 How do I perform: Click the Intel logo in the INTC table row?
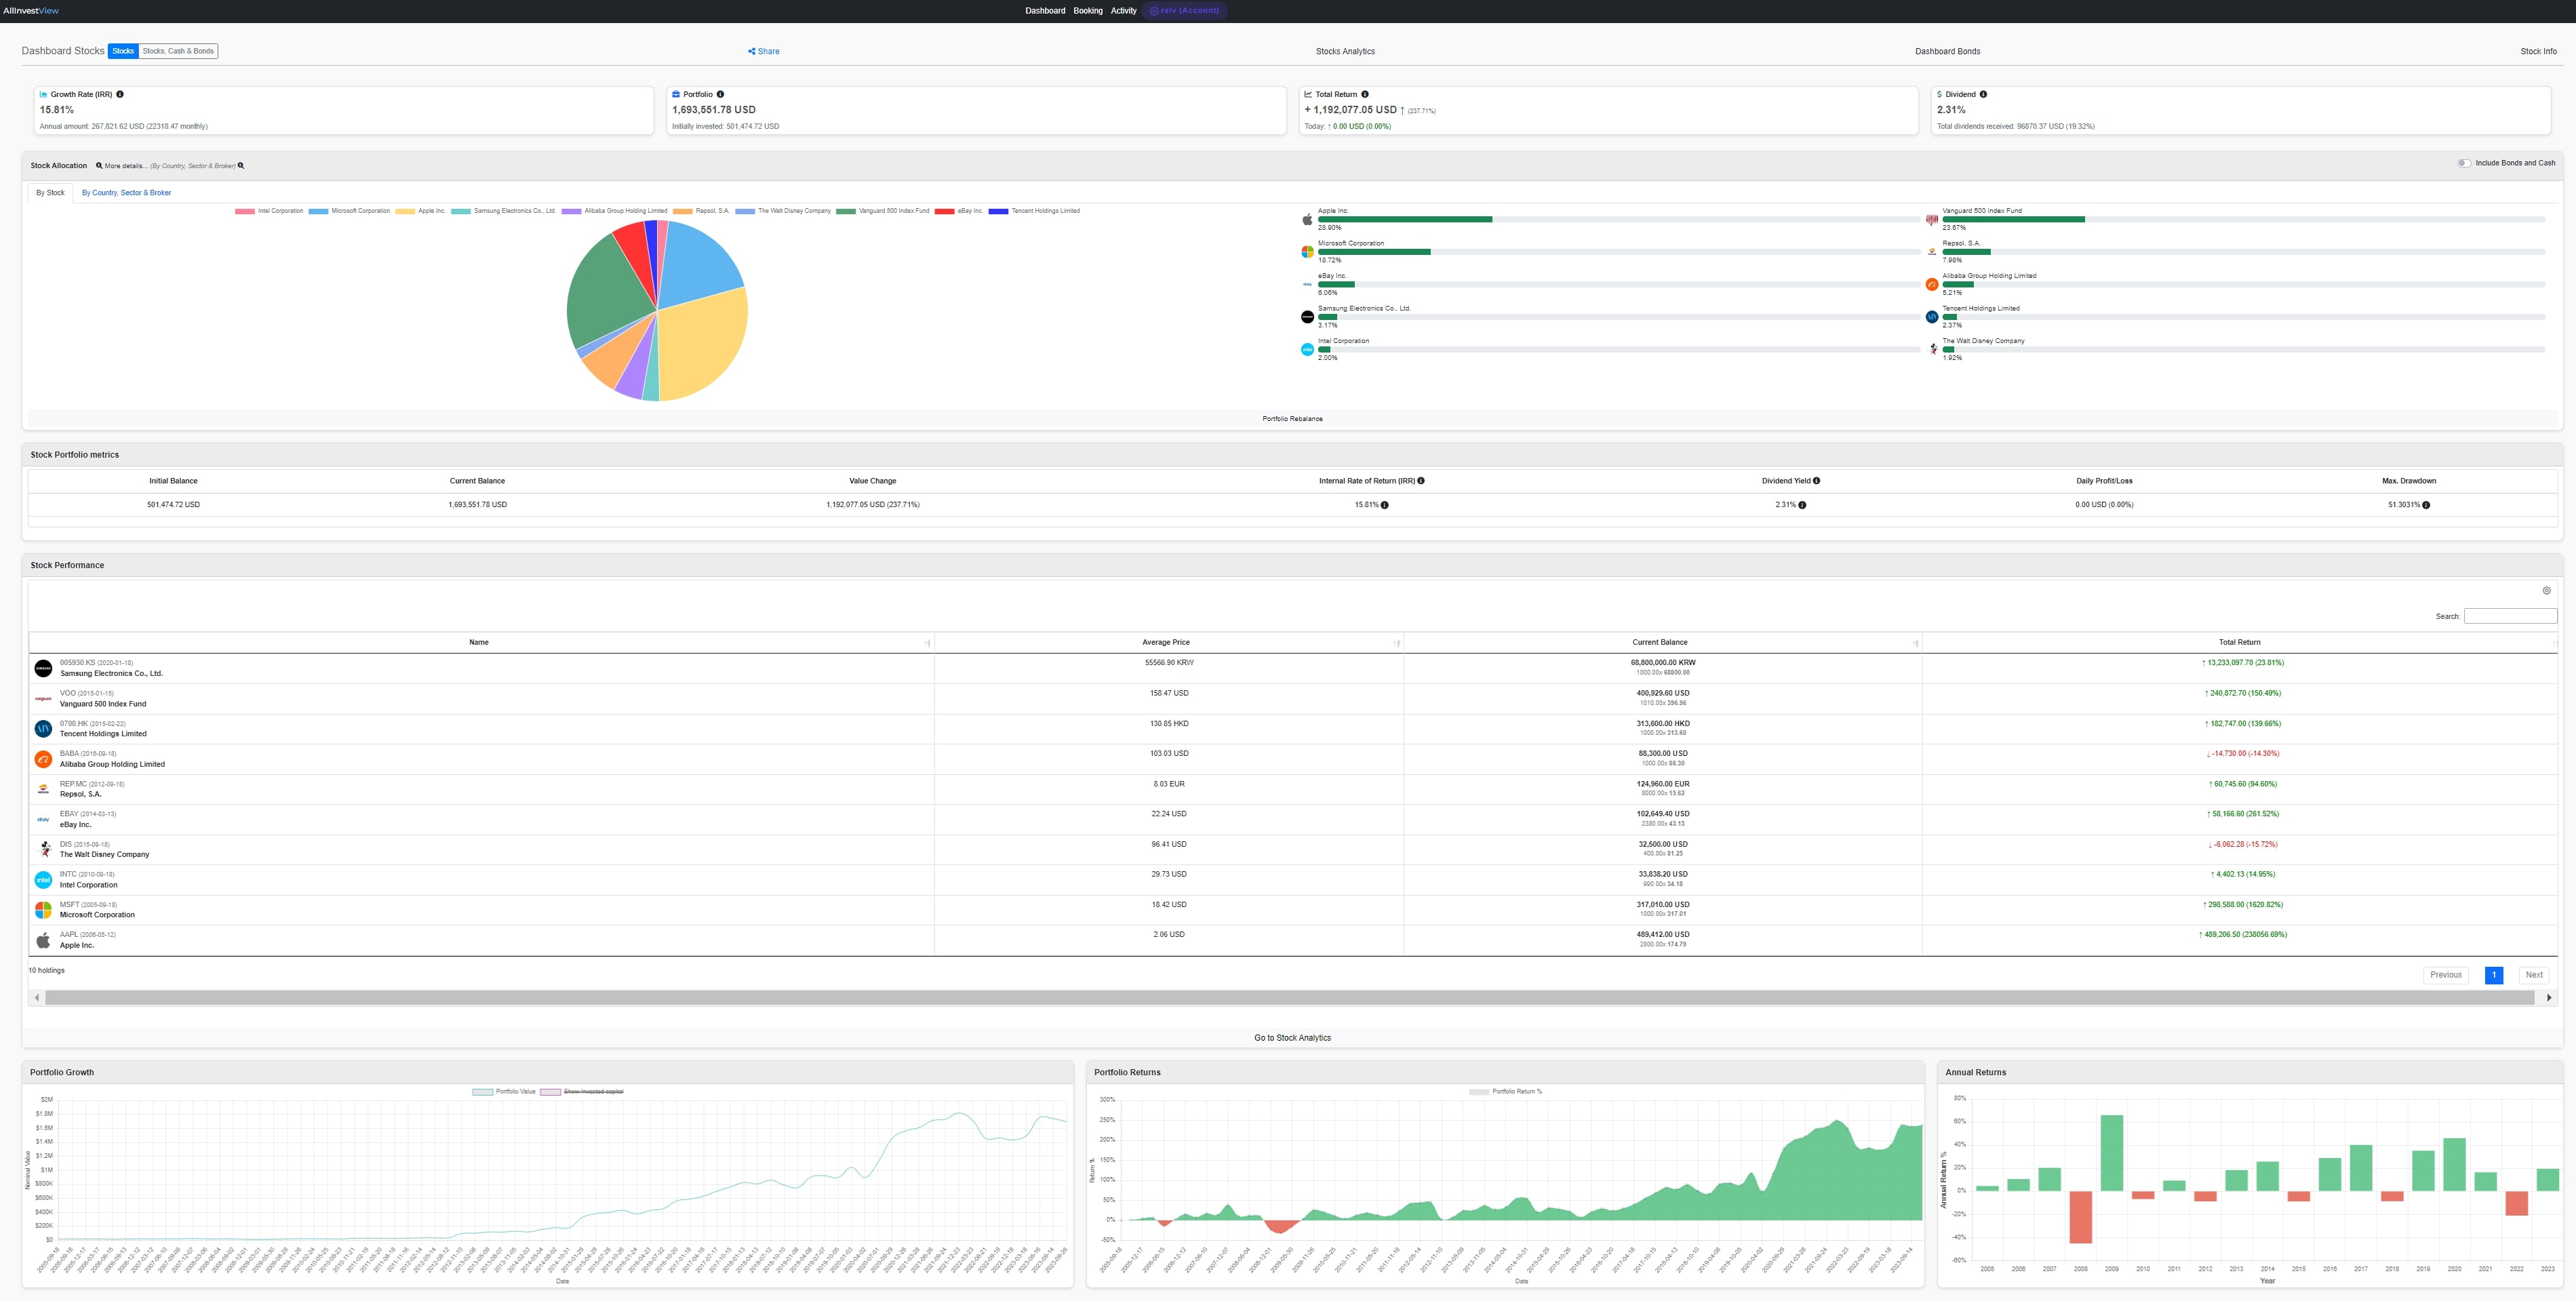(43, 880)
